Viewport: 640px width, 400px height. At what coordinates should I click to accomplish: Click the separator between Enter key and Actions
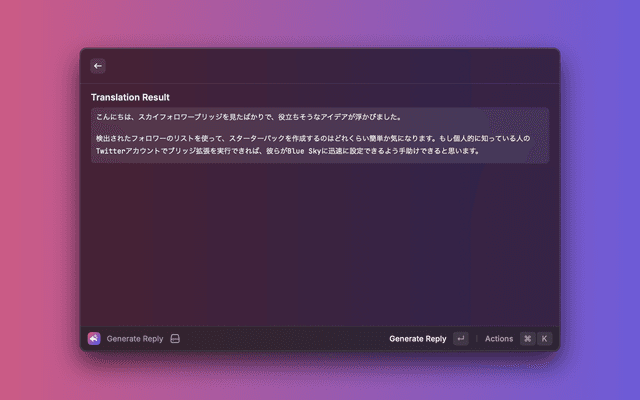pyautogui.click(x=476, y=339)
